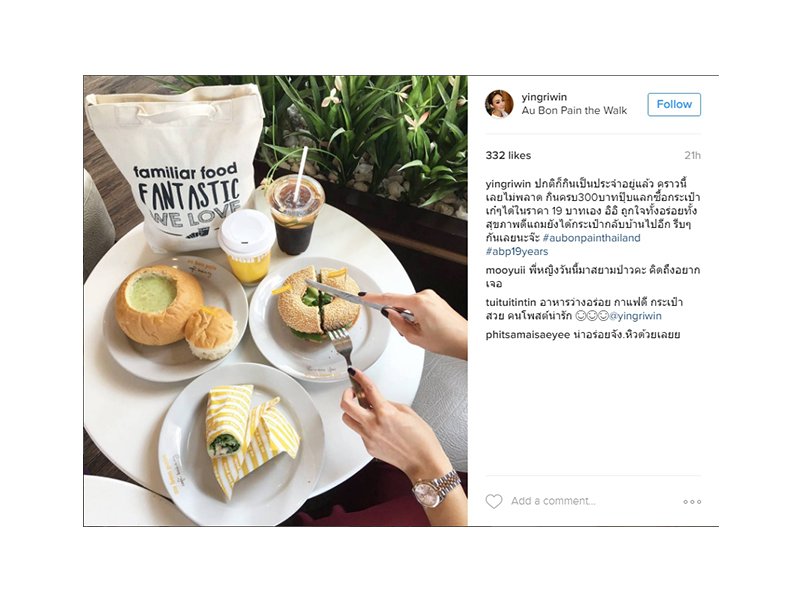This screenshot has height=600, width=800.
Task: Open commenter mooyuii's profile
Action: tap(505, 270)
